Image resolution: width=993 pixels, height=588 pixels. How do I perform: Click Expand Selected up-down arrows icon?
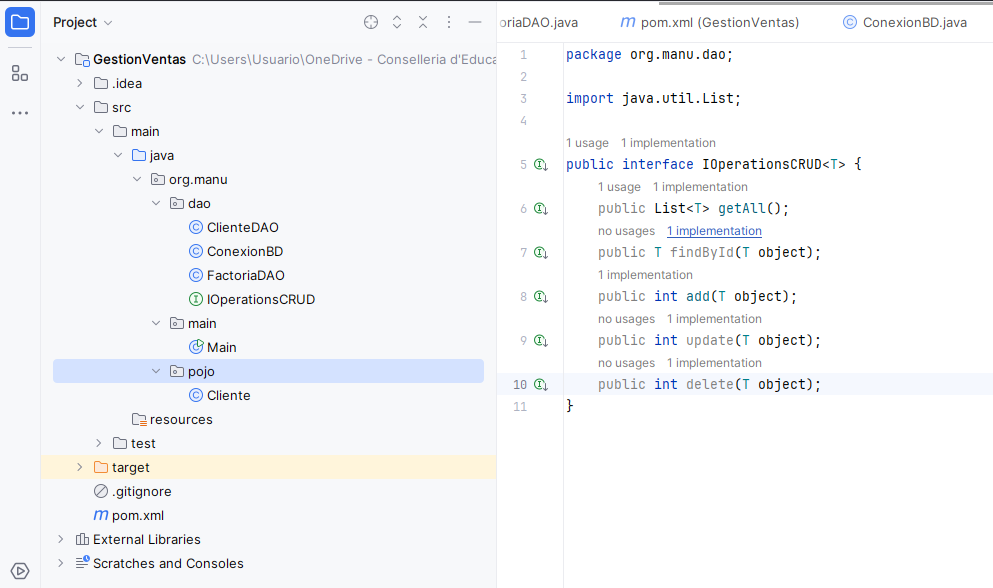(397, 23)
